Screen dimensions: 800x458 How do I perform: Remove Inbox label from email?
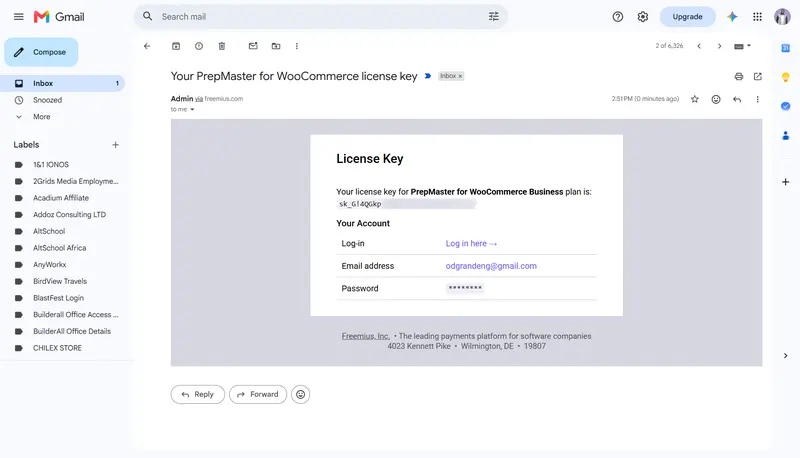(460, 76)
